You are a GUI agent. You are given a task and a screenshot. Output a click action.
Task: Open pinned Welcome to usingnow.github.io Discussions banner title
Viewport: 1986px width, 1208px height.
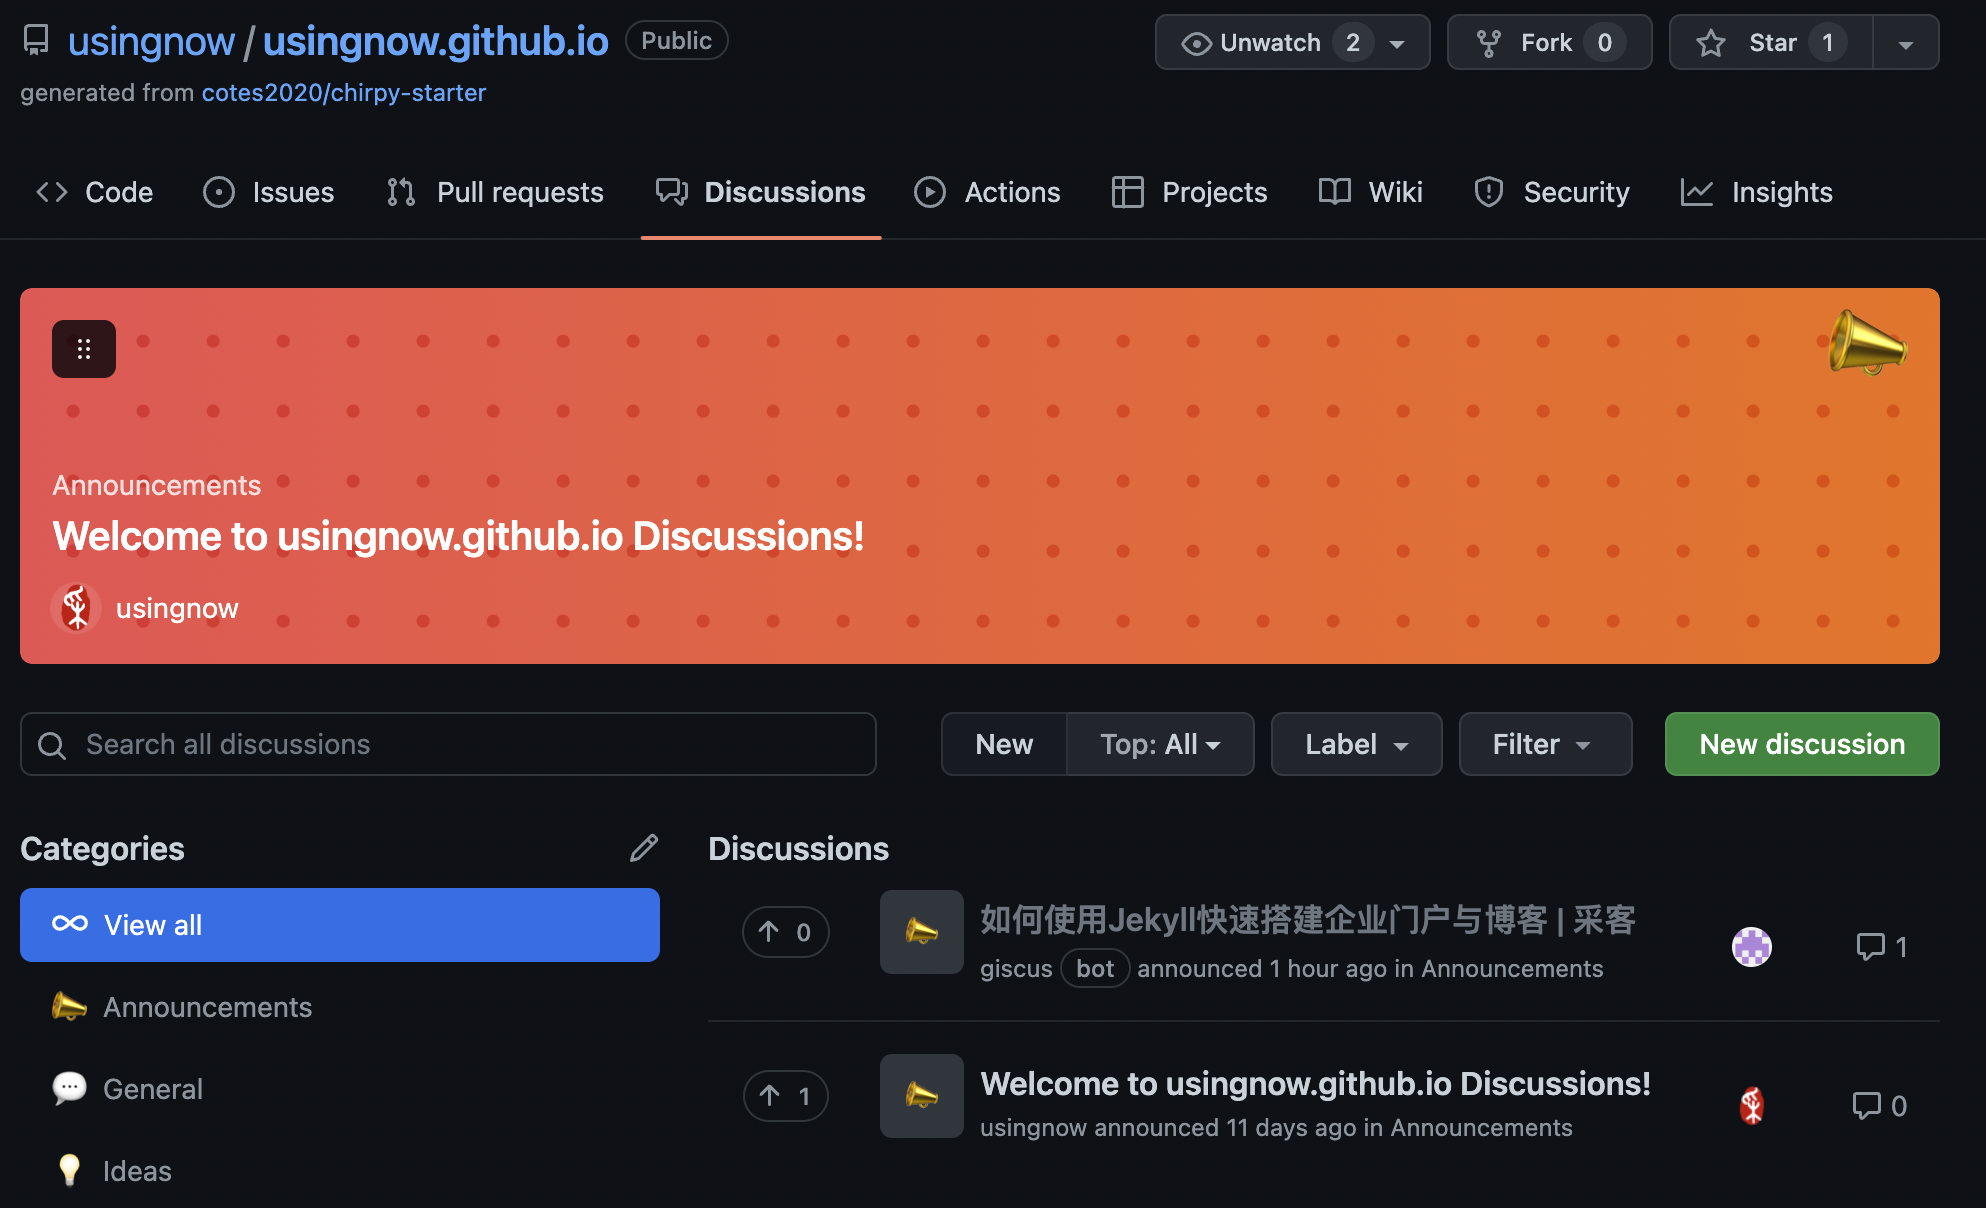click(x=458, y=536)
